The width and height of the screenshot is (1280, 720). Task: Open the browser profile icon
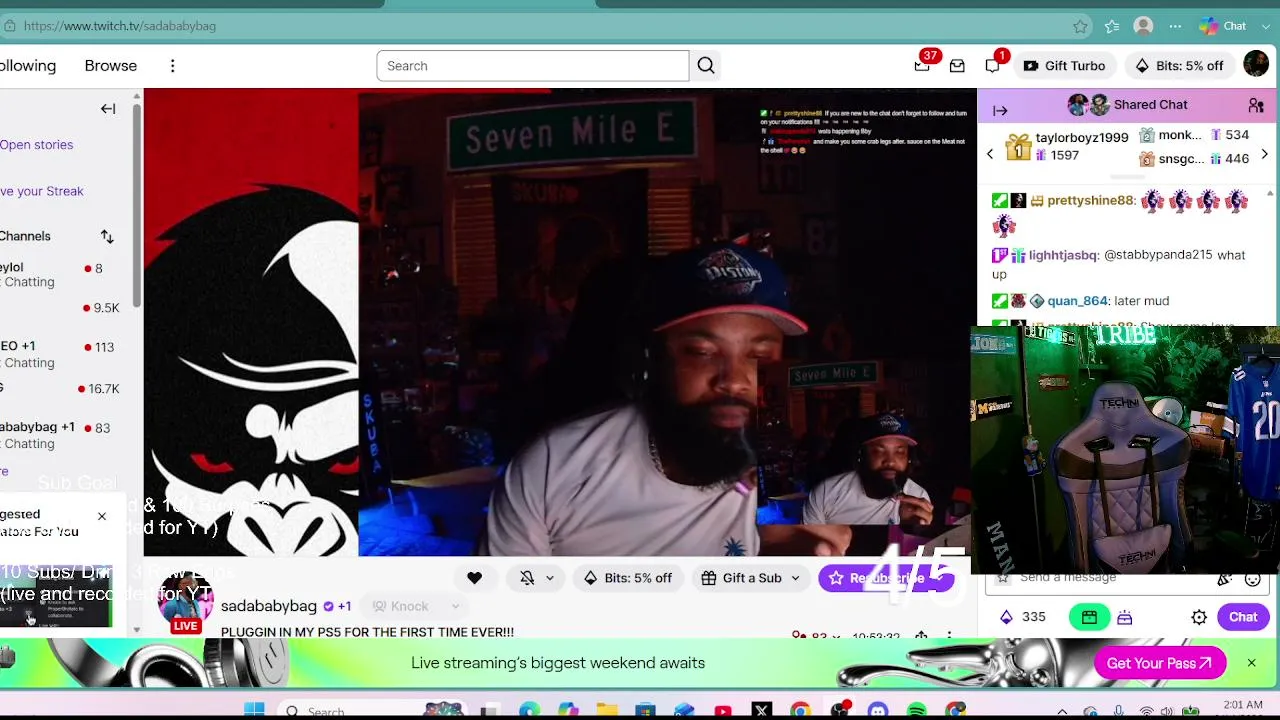(1143, 26)
